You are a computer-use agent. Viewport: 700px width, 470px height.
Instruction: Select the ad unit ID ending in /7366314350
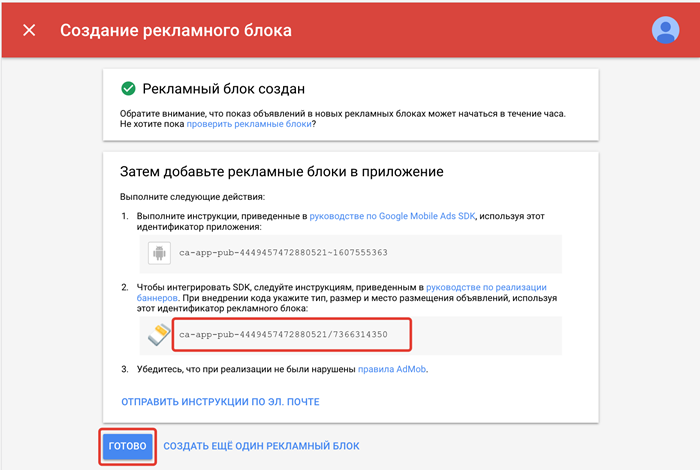click(283, 334)
